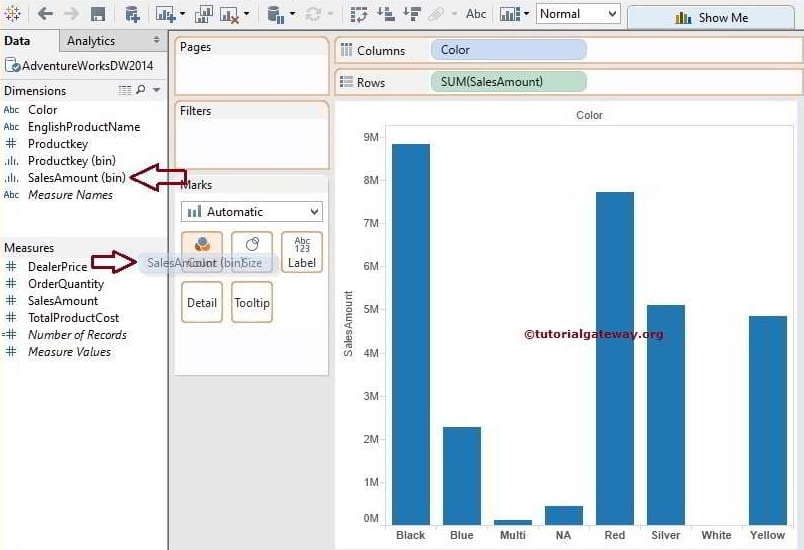Viewport: 804px width, 550px height.
Task: Select the EnglishProductName dimension field
Action: 84,127
